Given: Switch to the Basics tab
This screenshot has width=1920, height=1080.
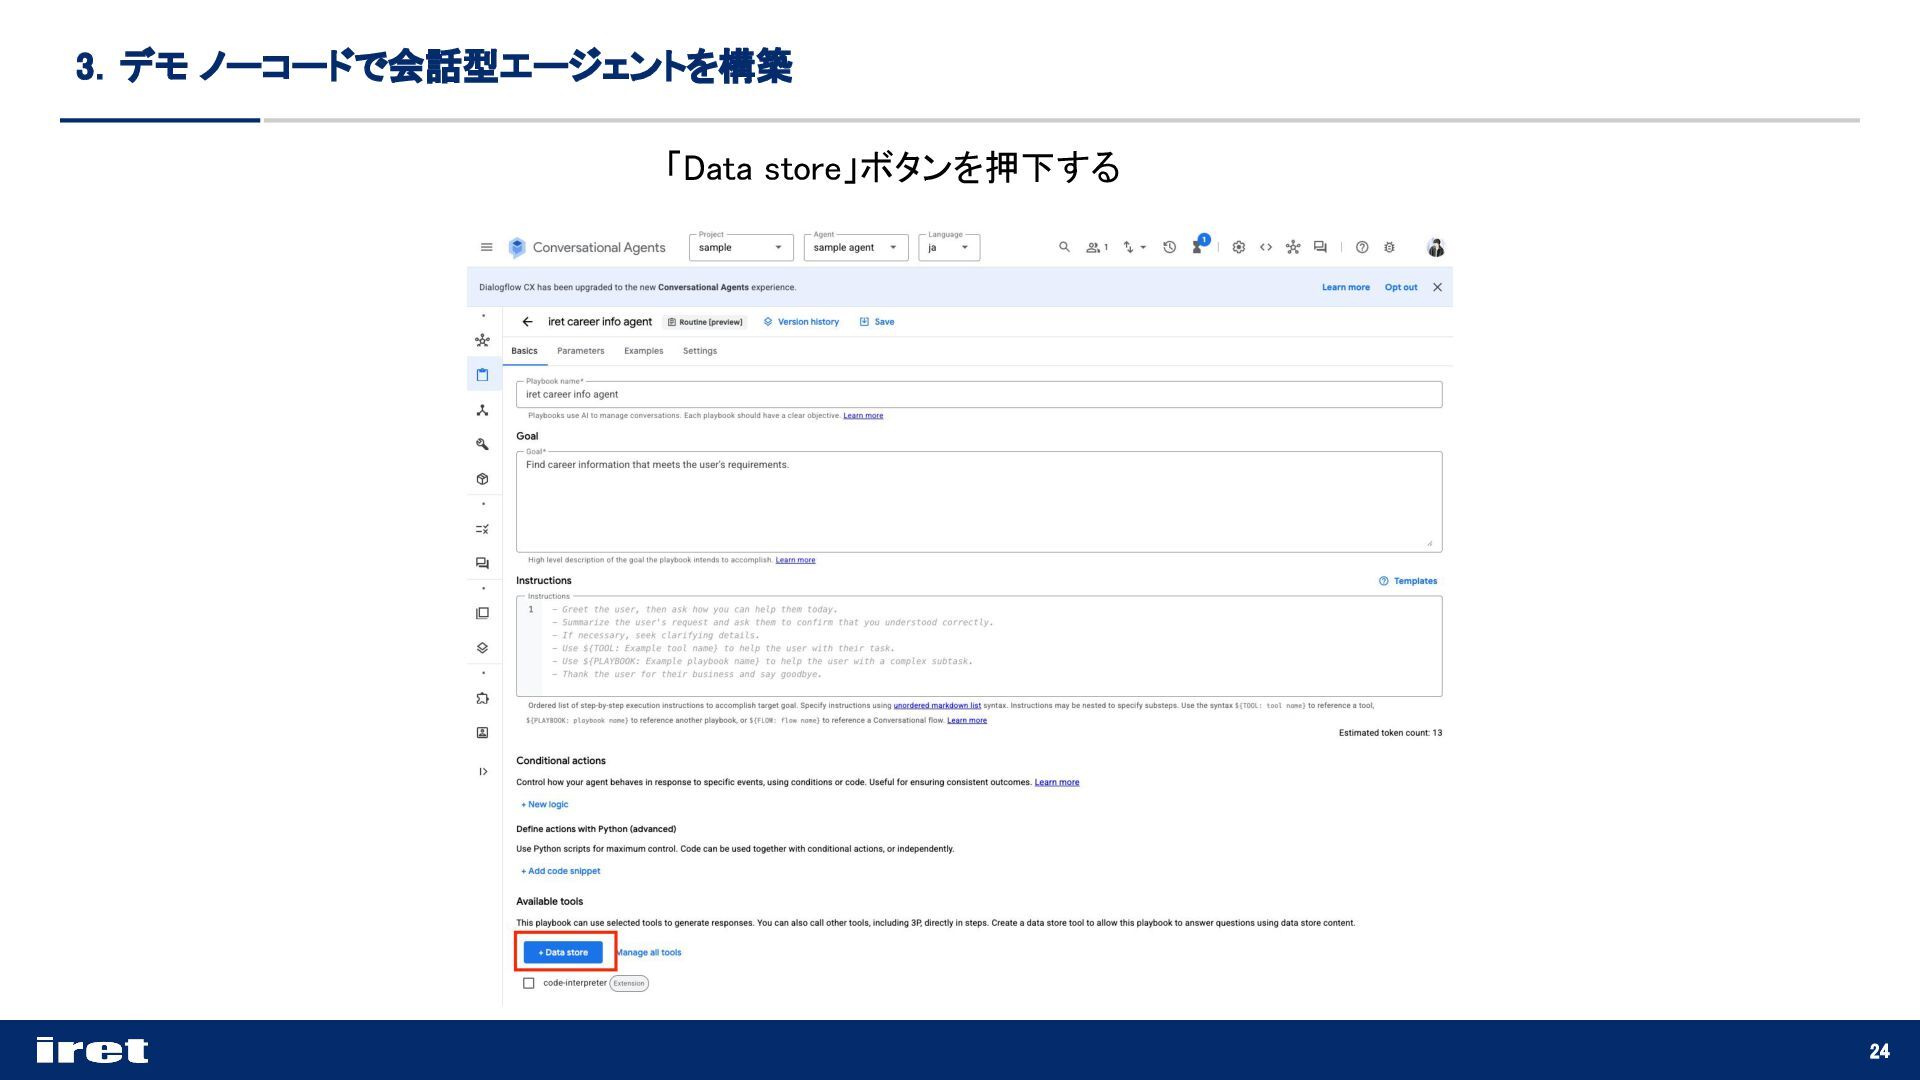Looking at the screenshot, I should coord(524,351).
